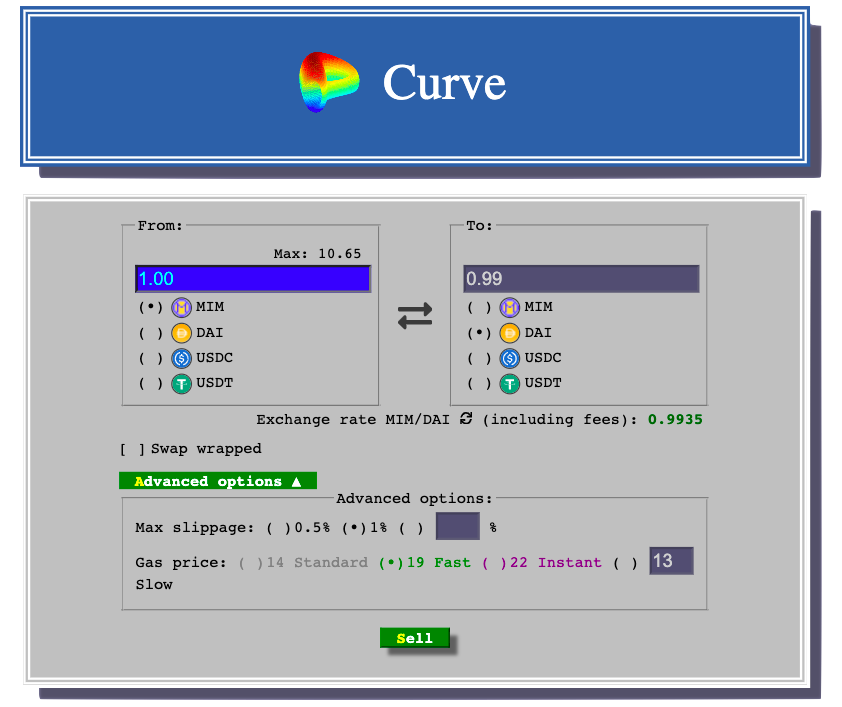Click the Curve title text
This screenshot has width=842, height=707.
[x=444, y=82]
